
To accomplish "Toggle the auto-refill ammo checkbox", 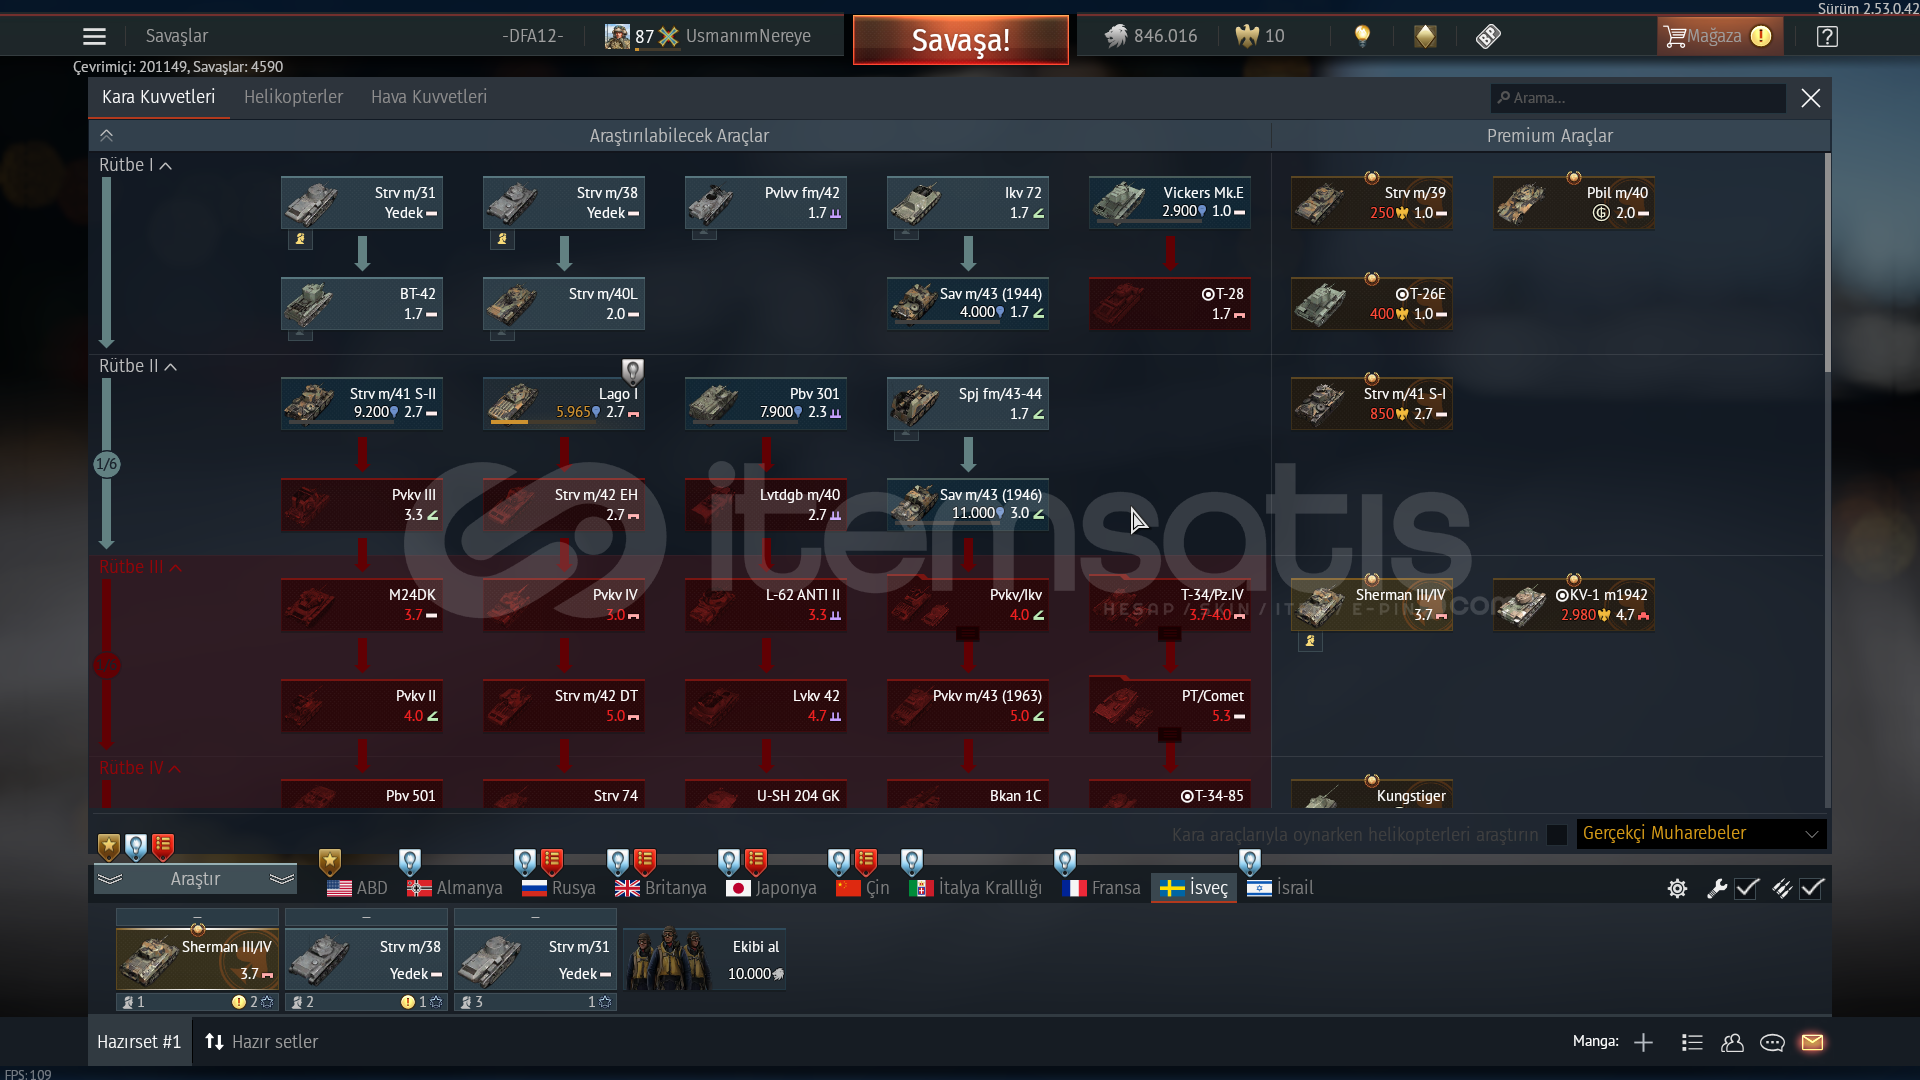I will [x=1812, y=888].
